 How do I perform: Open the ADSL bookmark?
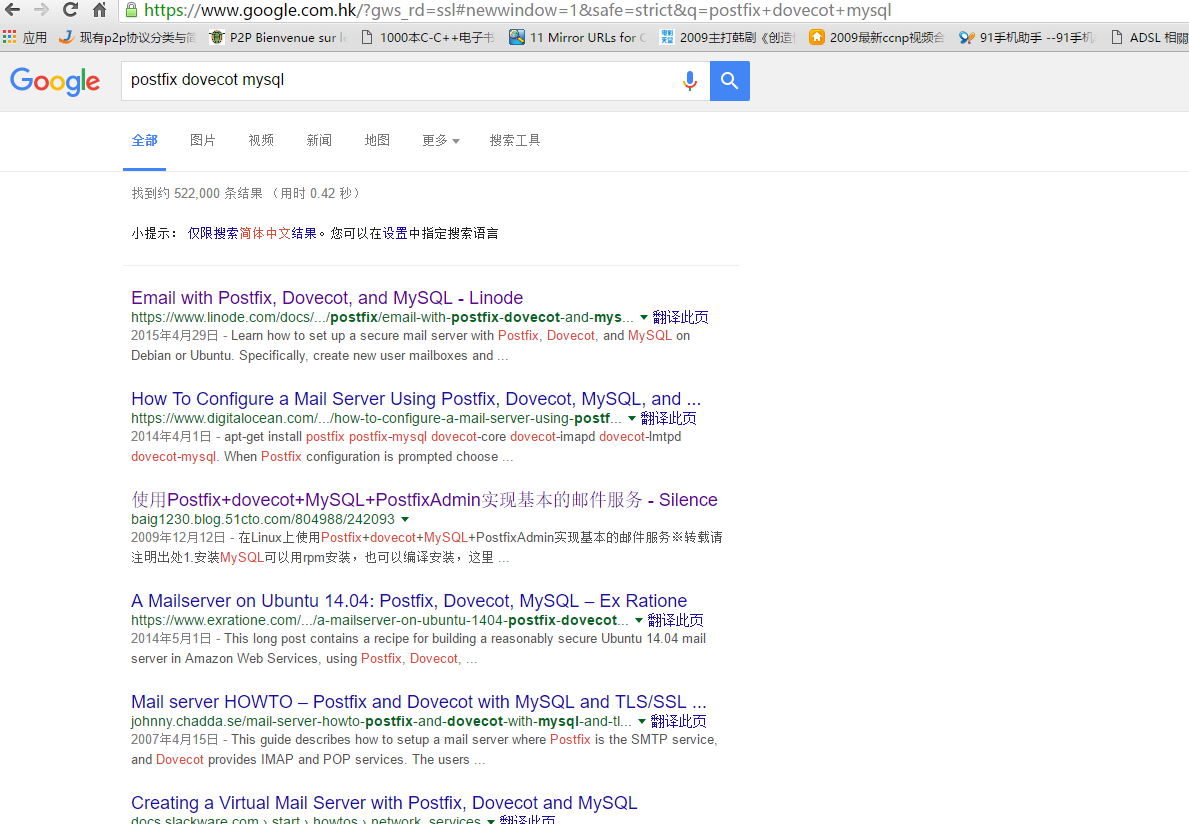point(1149,37)
